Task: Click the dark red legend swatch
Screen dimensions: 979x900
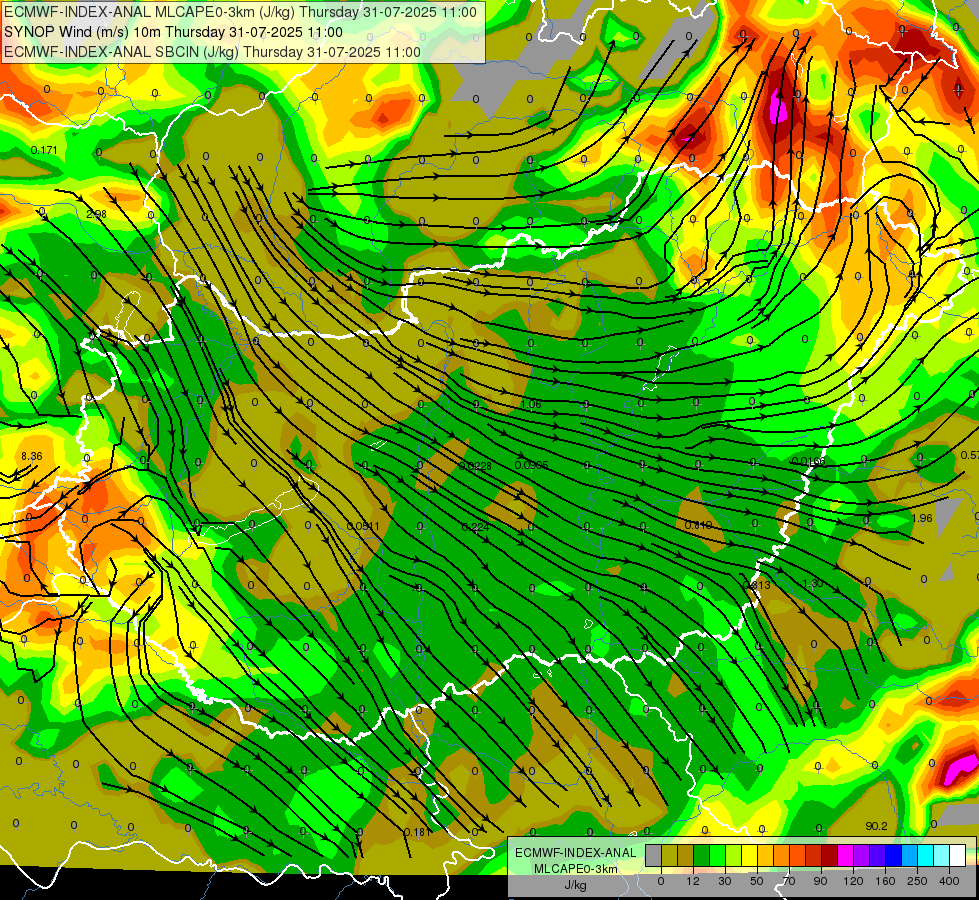Action: pos(830,855)
